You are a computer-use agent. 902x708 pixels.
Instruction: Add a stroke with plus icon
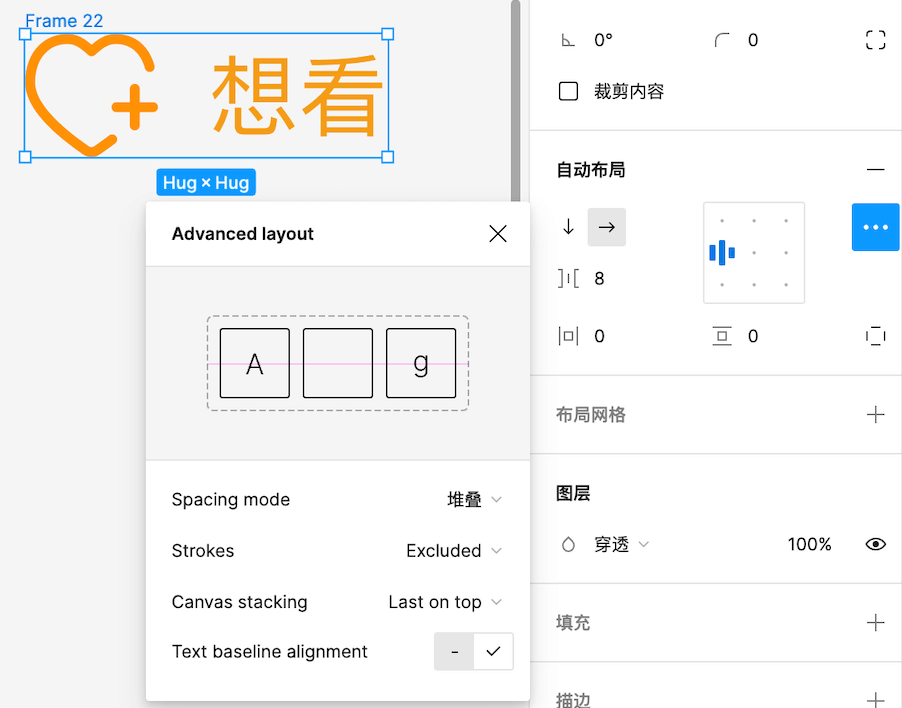point(875,699)
